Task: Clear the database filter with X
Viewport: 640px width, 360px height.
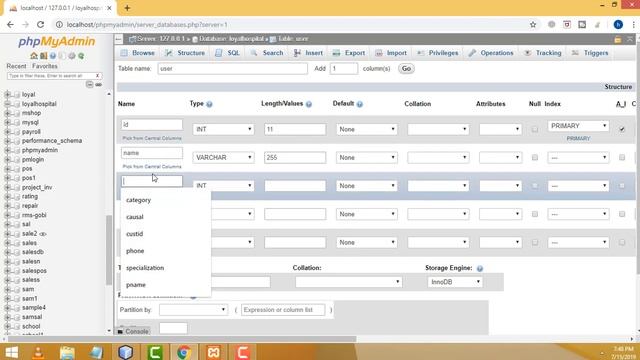Action: tap(97, 76)
